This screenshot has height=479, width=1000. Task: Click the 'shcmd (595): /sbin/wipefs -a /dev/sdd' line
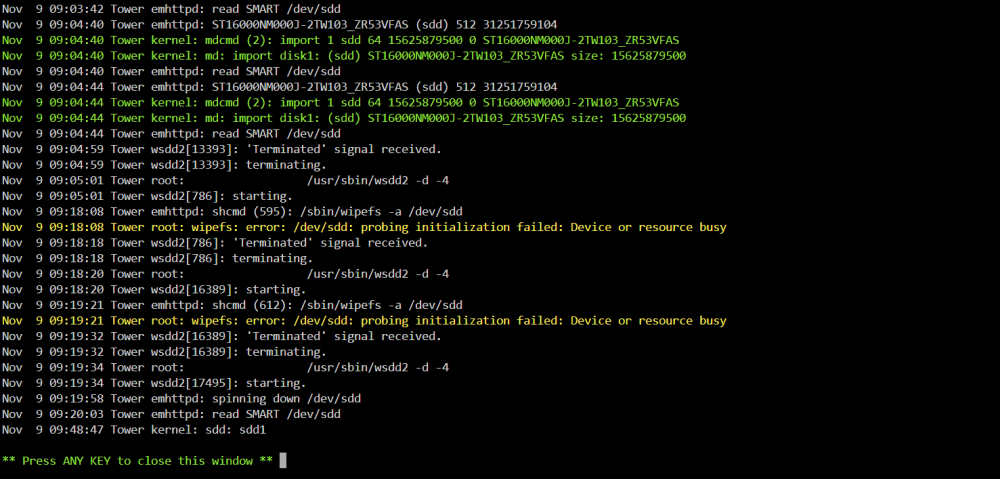pos(232,211)
